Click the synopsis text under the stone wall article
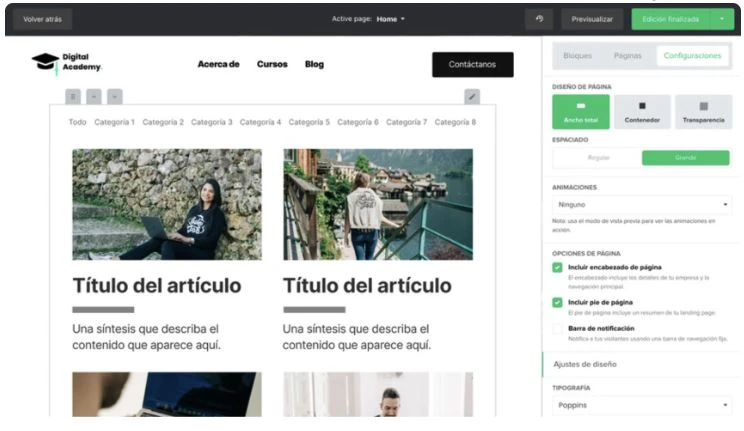The width and height of the screenshot is (744, 431). click(146, 337)
